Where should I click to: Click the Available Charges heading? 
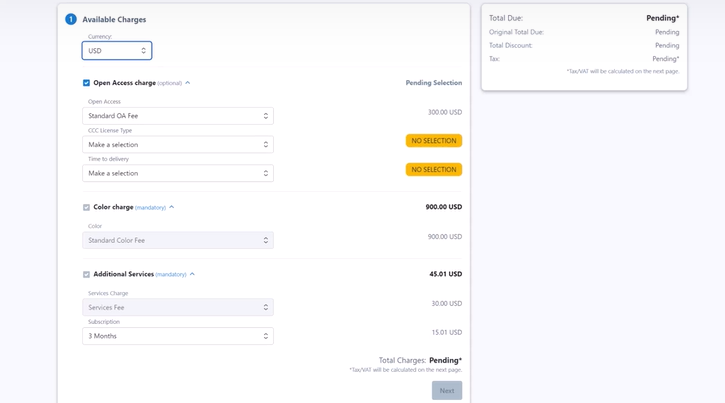point(114,19)
